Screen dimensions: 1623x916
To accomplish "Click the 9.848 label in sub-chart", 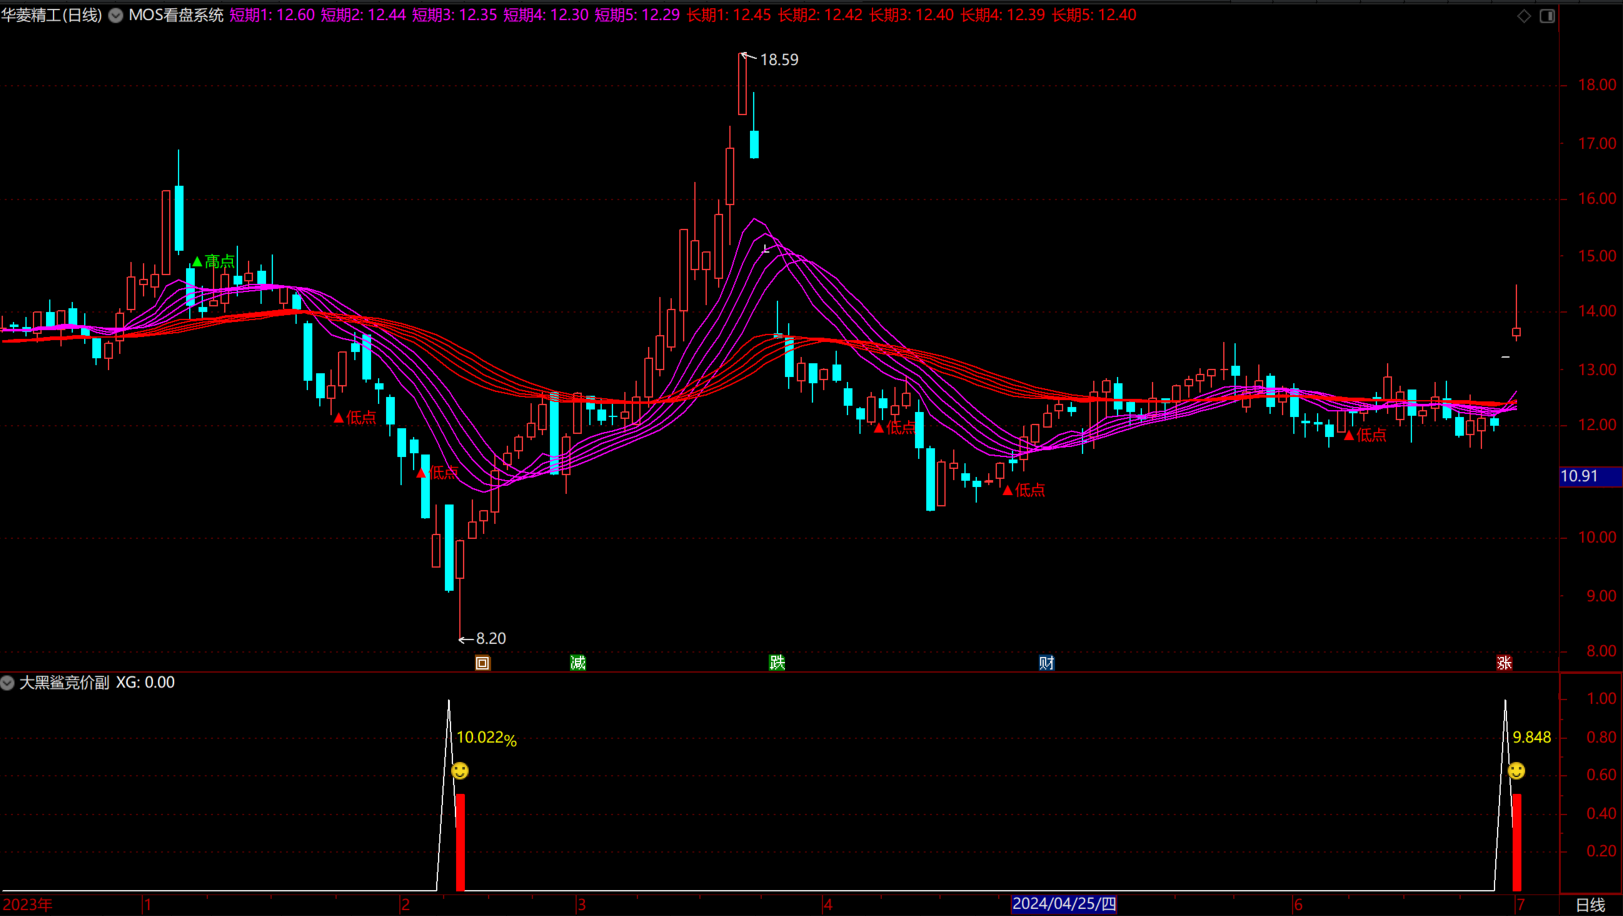I will click(1531, 738).
